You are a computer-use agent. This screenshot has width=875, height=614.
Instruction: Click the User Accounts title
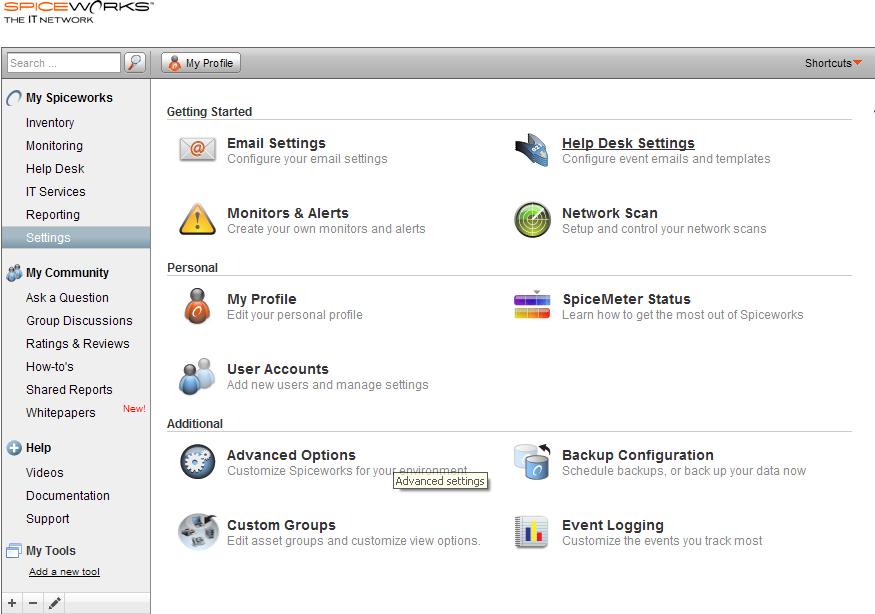(x=277, y=370)
